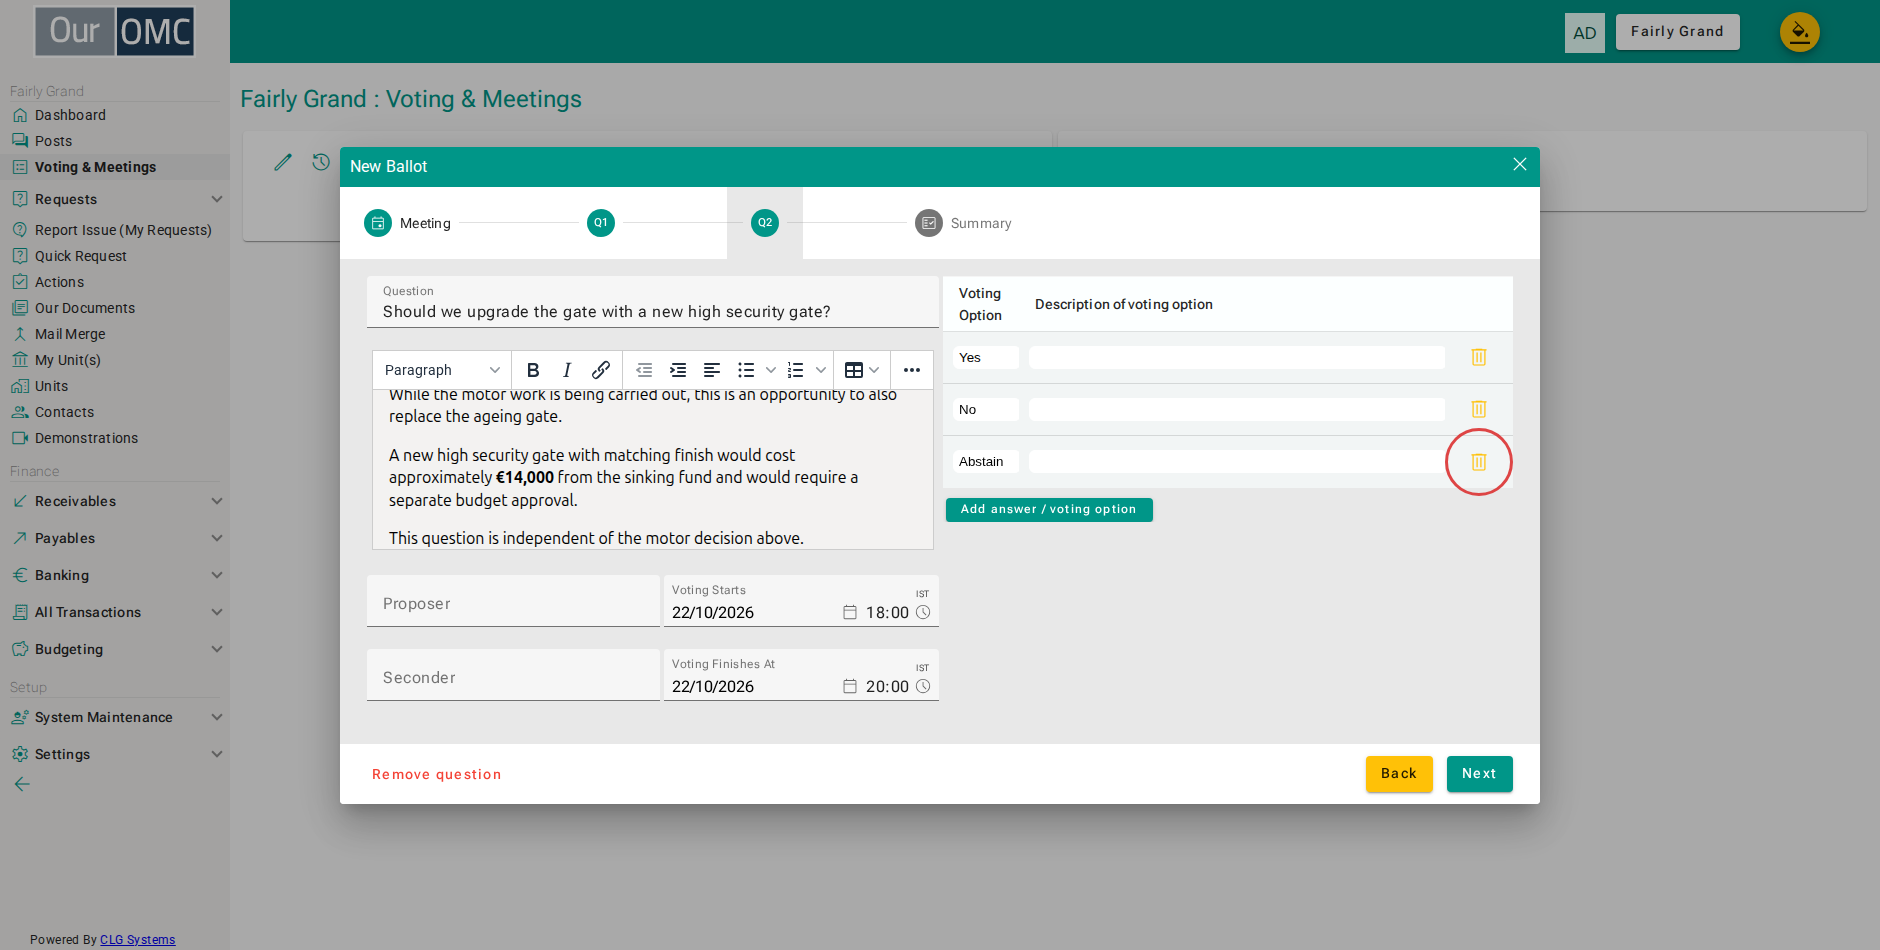Delete the Yes voting option
Image resolution: width=1880 pixels, height=950 pixels.
coord(1479,357)
